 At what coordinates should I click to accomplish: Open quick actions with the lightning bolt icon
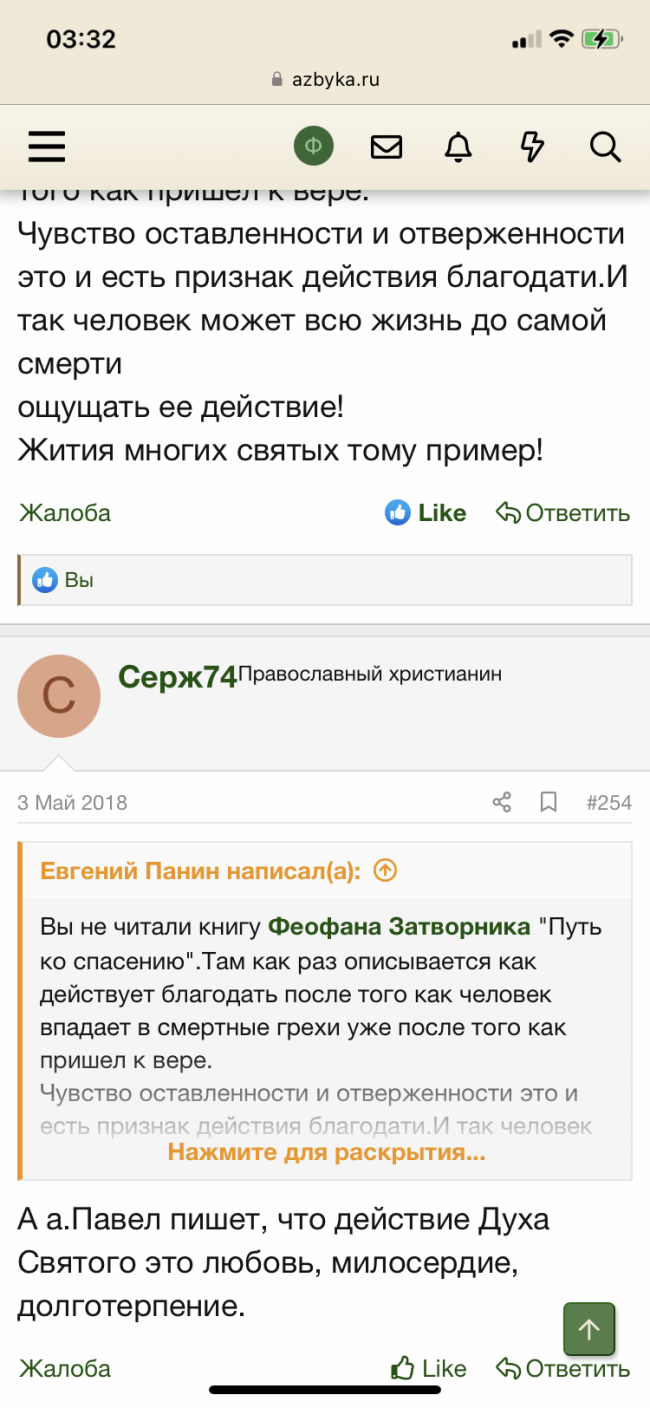[531, 146]
